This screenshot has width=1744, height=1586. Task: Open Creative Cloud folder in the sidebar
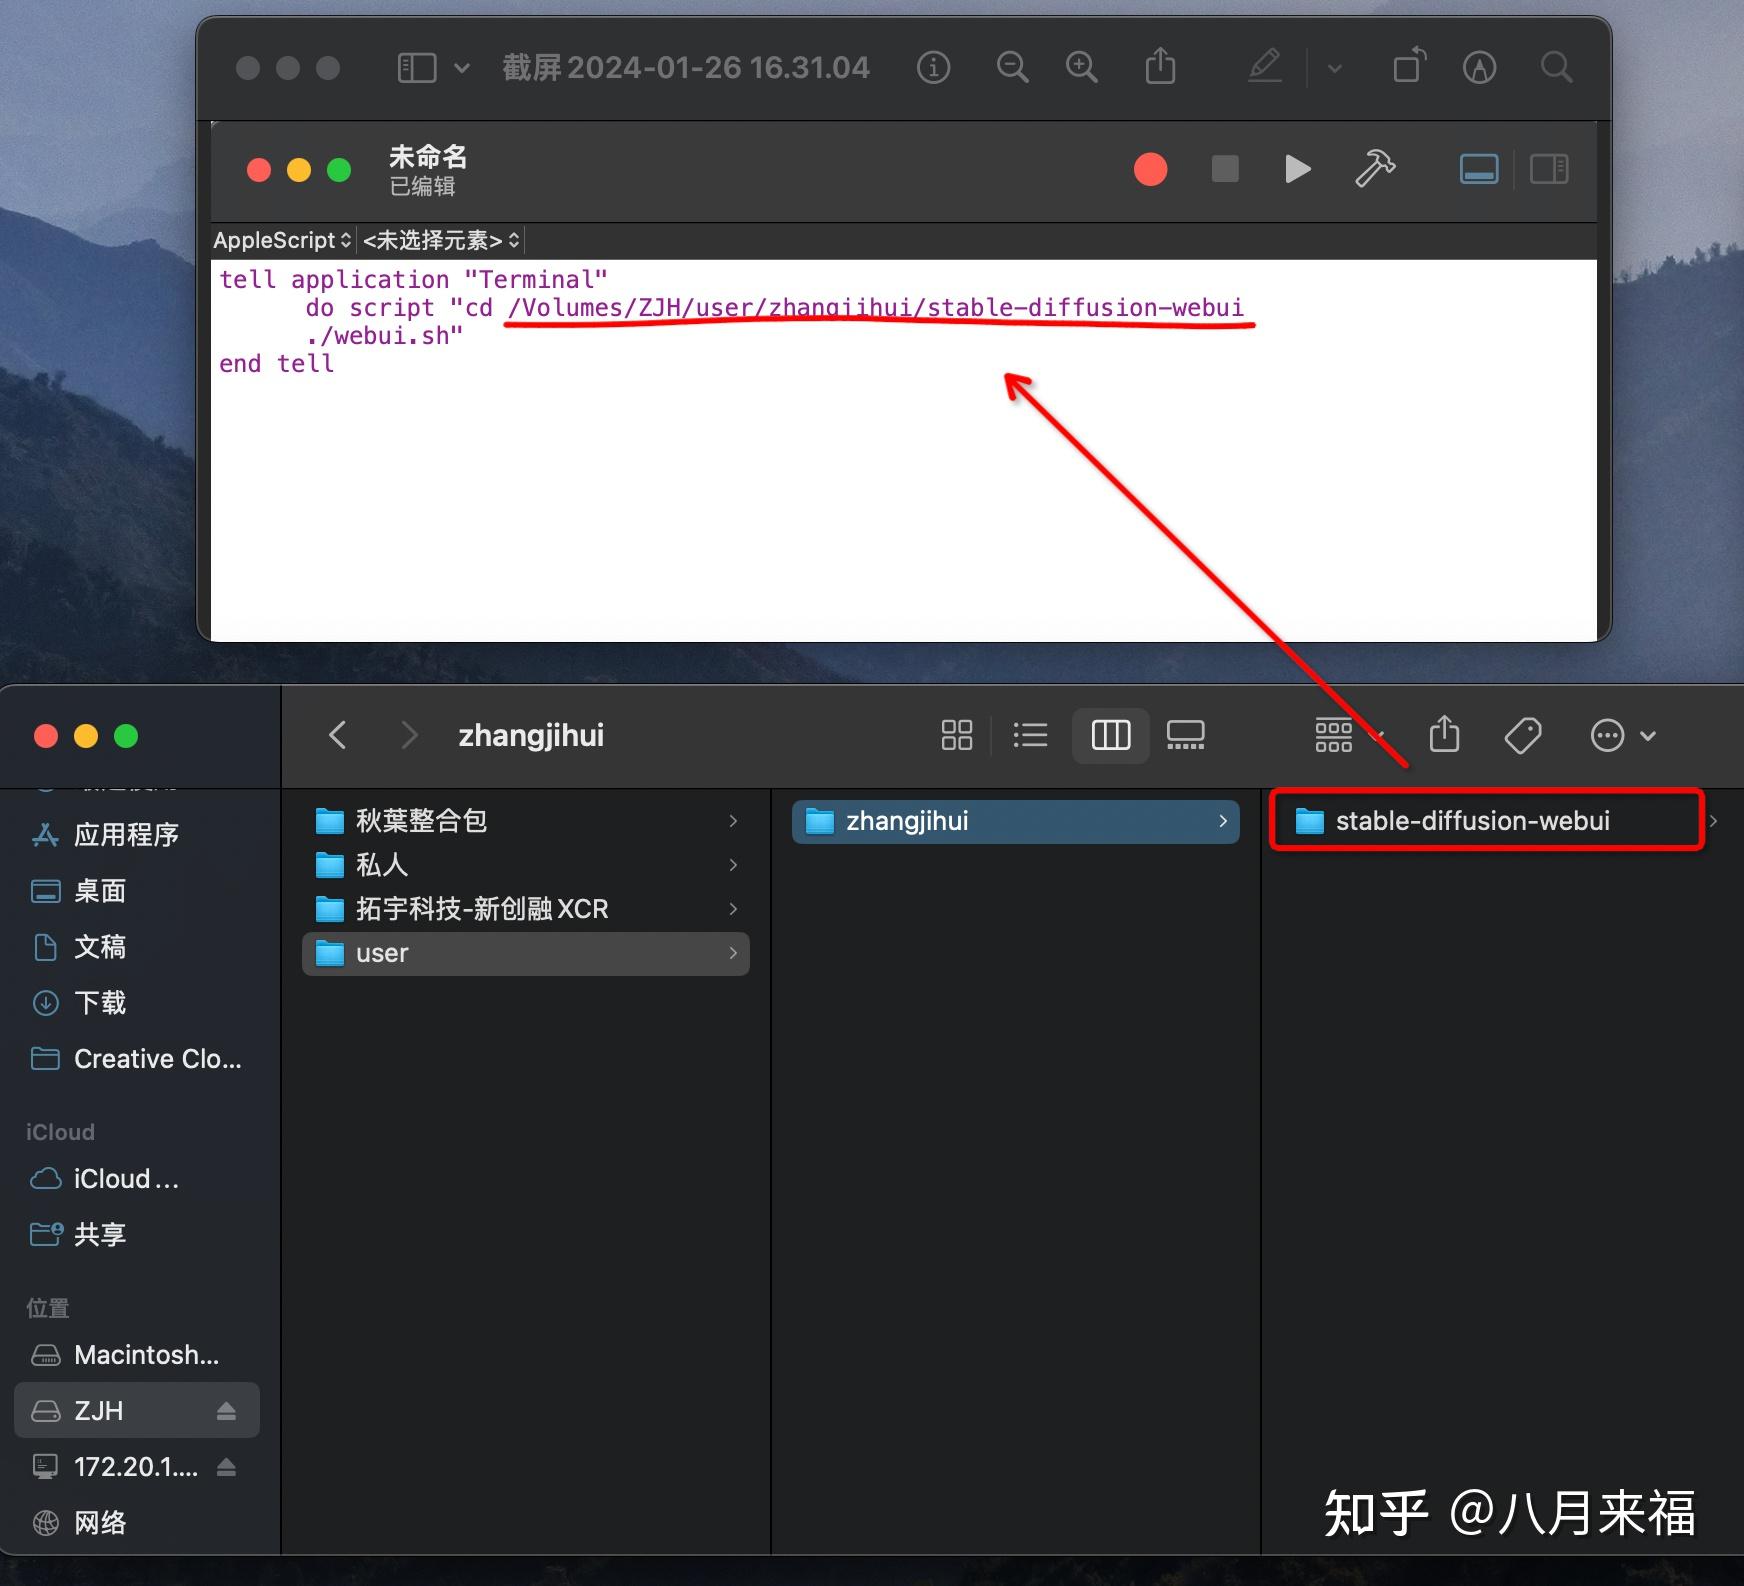(x=137, y=1059)
